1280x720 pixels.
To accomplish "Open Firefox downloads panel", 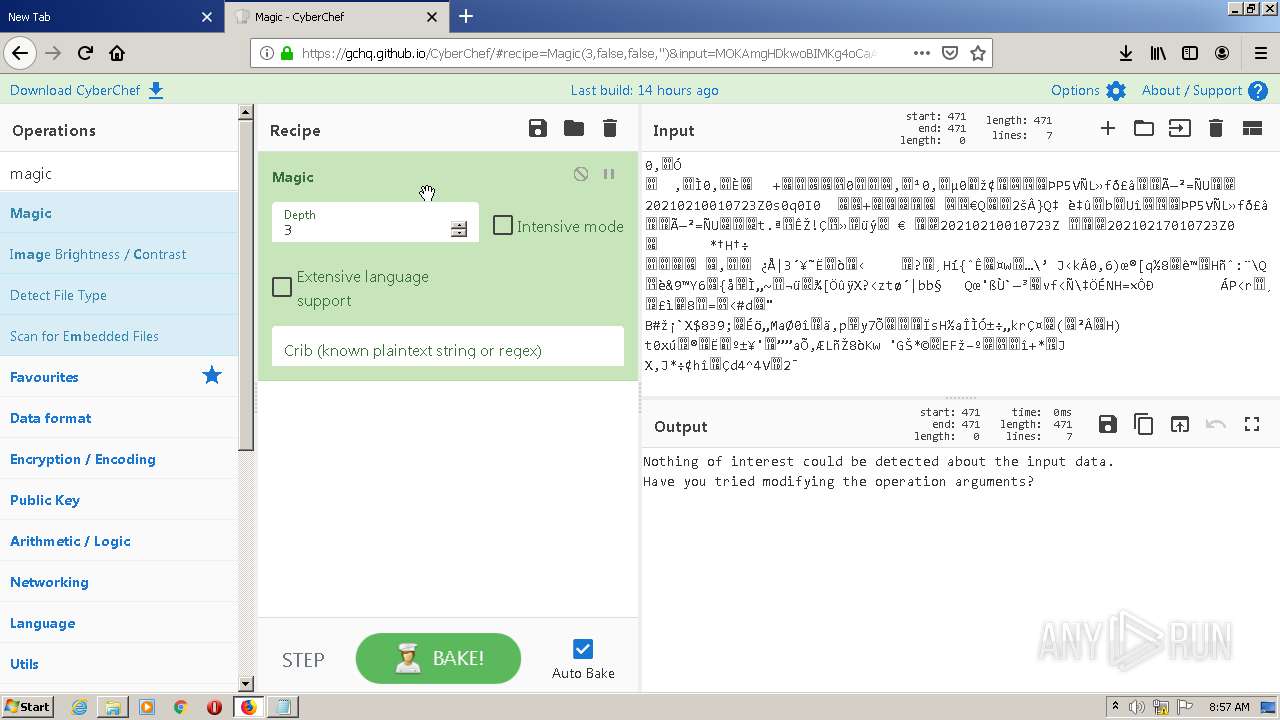I will [x=1126, y=53].
